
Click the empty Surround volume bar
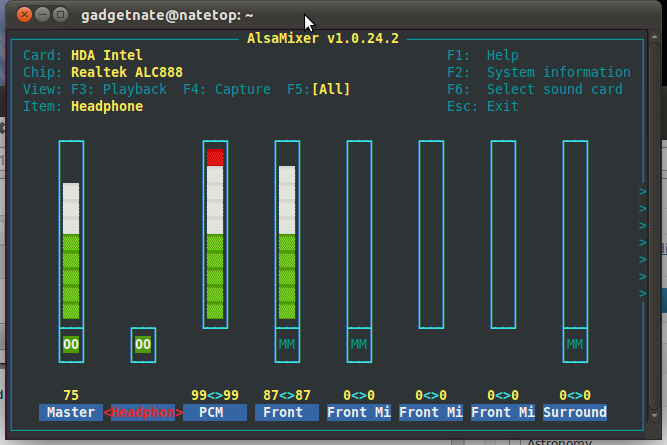(576, 234)
